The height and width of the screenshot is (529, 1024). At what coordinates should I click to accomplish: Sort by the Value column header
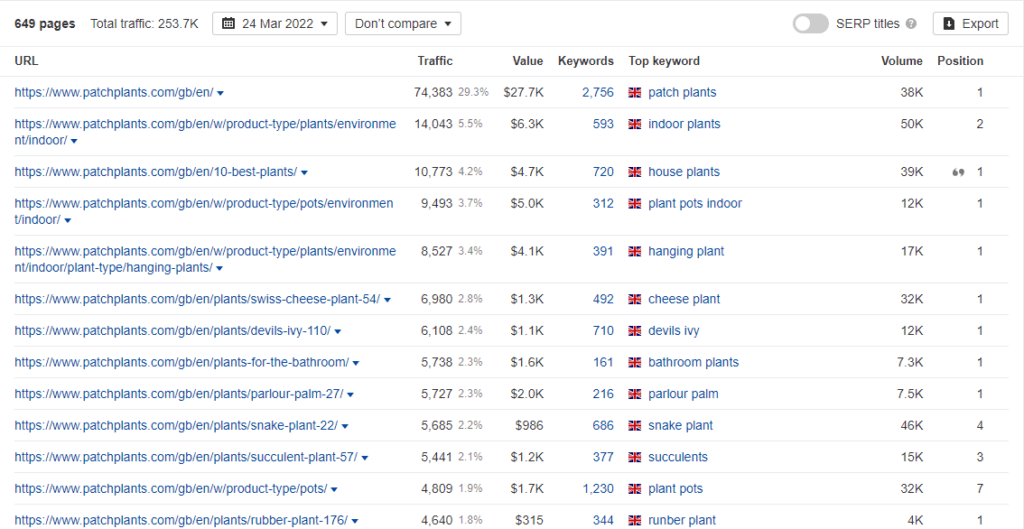pyautogui.click(x=528, y=61)
